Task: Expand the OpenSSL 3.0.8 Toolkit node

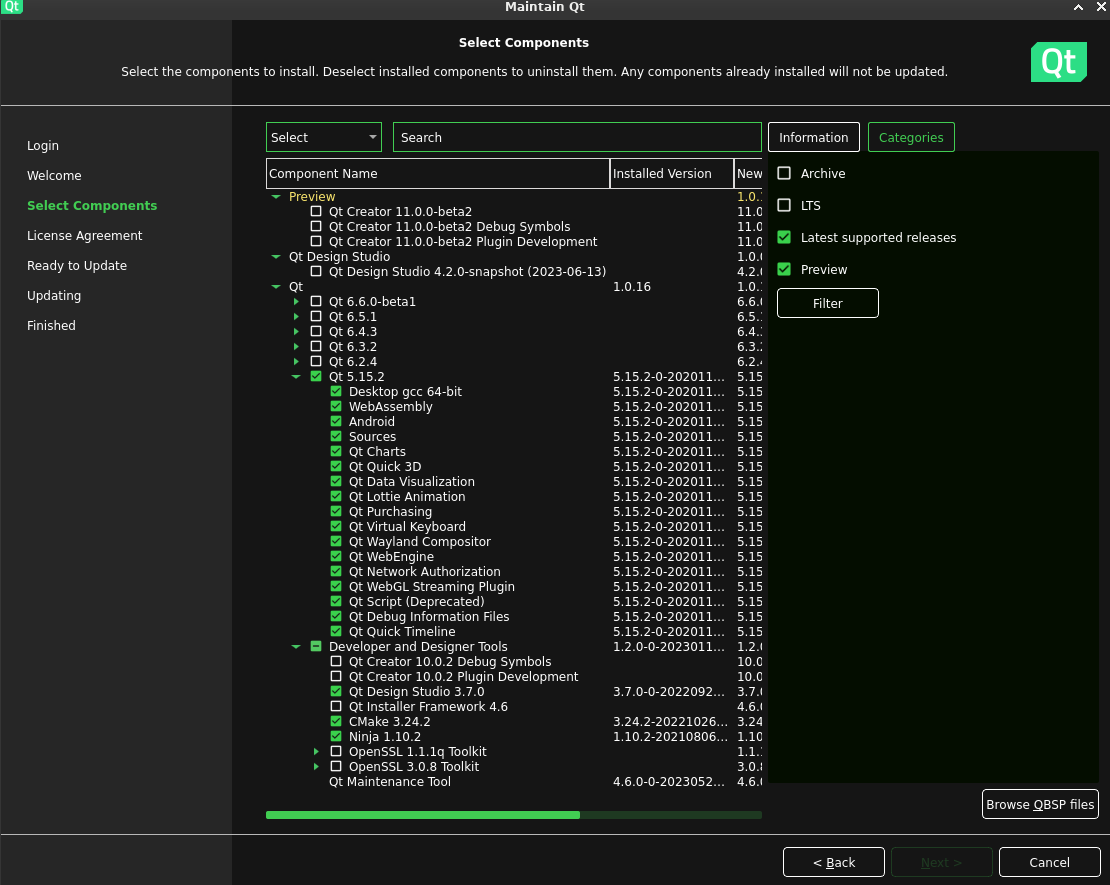Action: (316, 767)
